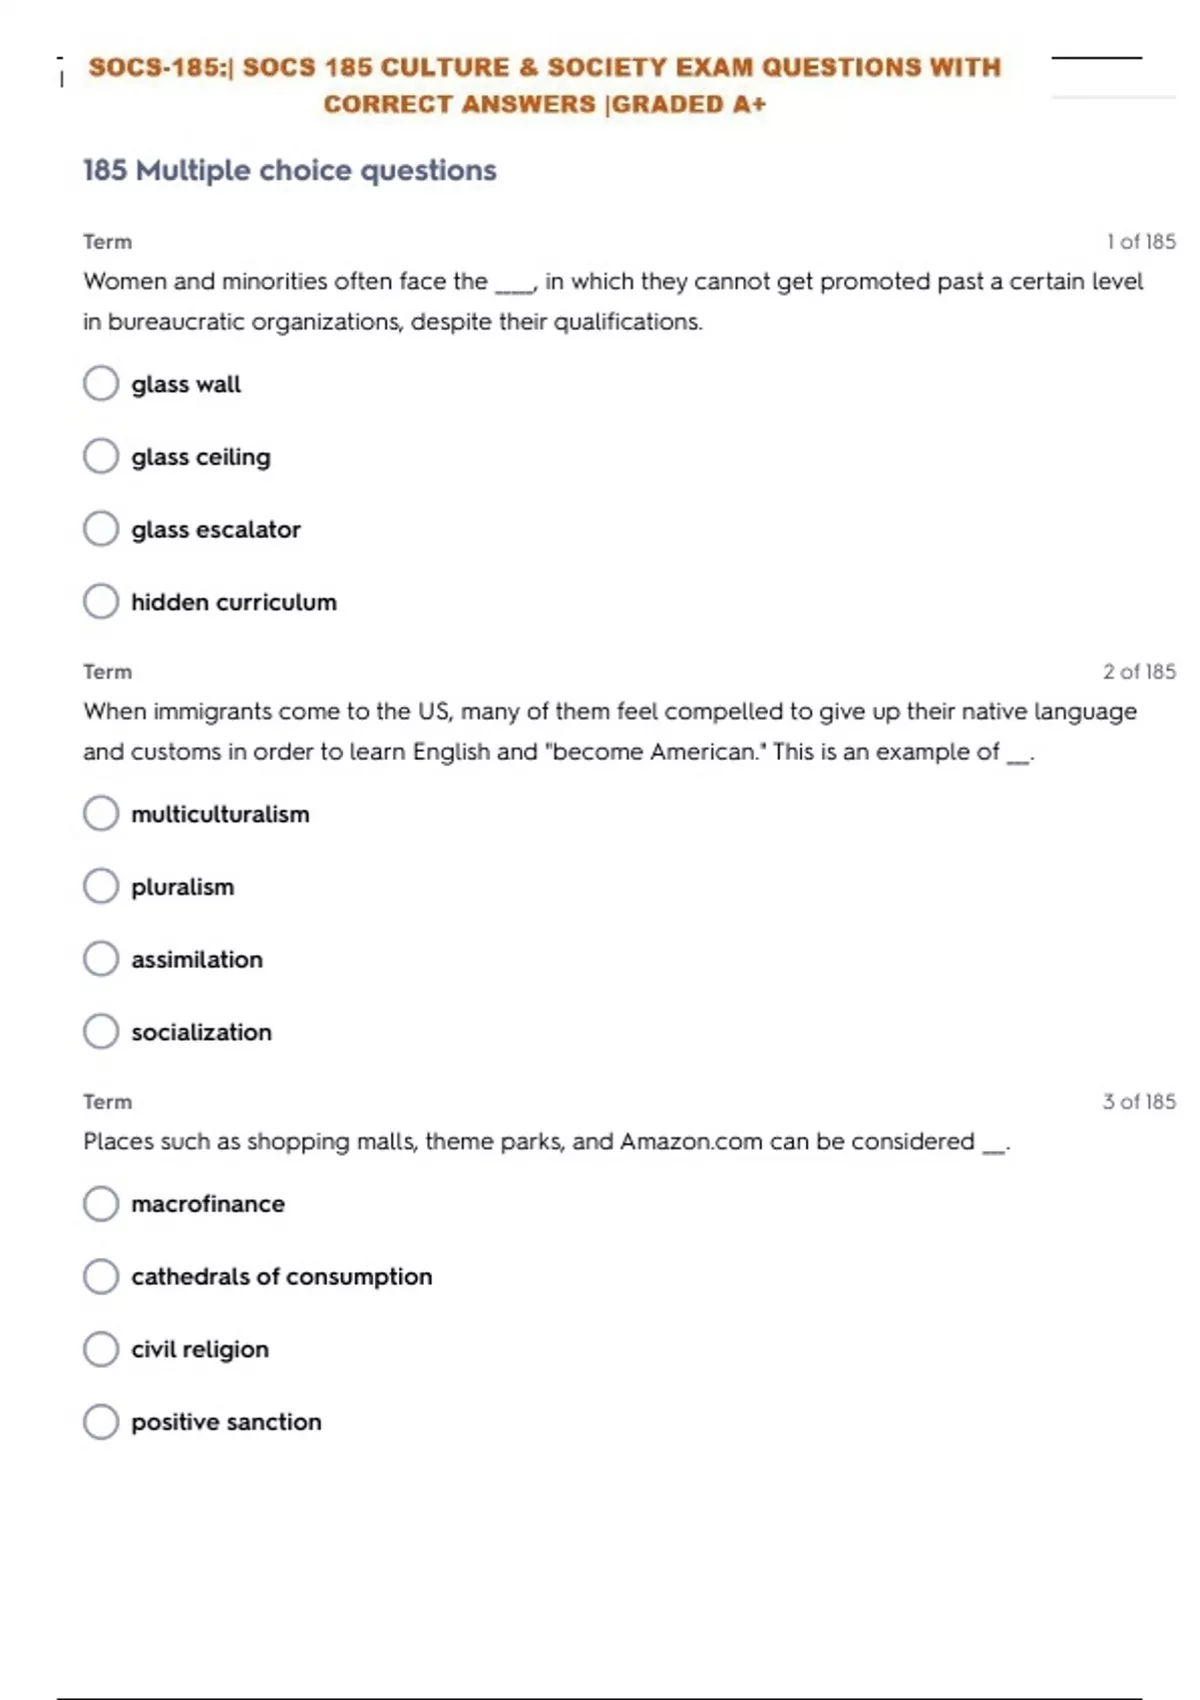Image resolution: width=1200 pixels, height=1700 pixels.
Task: Click the "185 Multiple choice questions" heading
Action: 290,171
